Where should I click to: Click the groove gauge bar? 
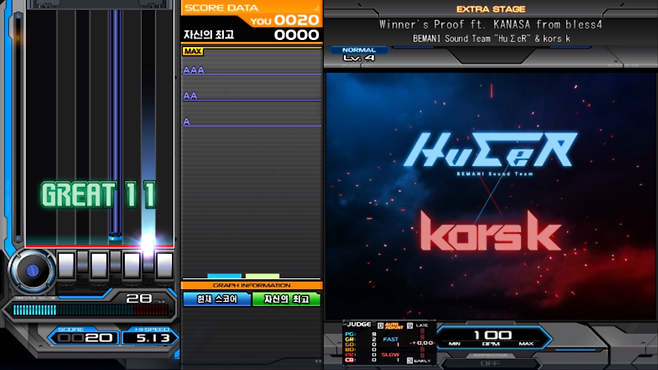click(90, 310)
